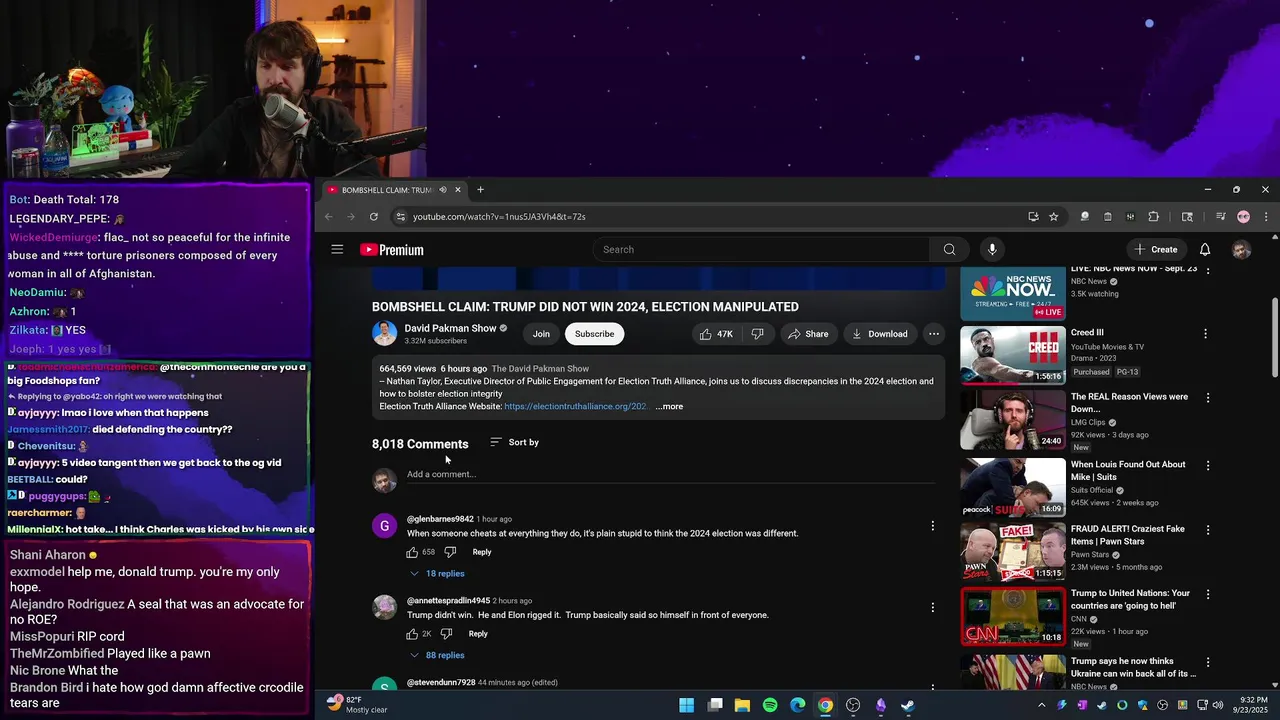Screen dimensions: 1280x720
Task: Open the Sort by comments dropdown
Action: click(514, 442)
